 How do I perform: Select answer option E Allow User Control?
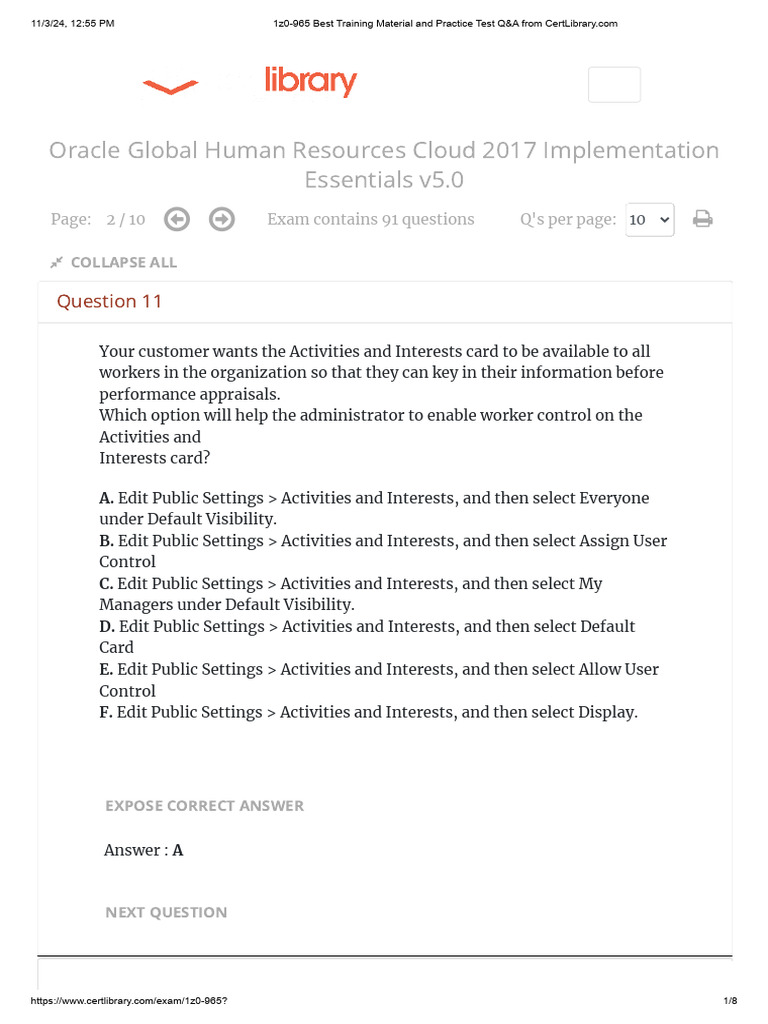tap(379, 680)
